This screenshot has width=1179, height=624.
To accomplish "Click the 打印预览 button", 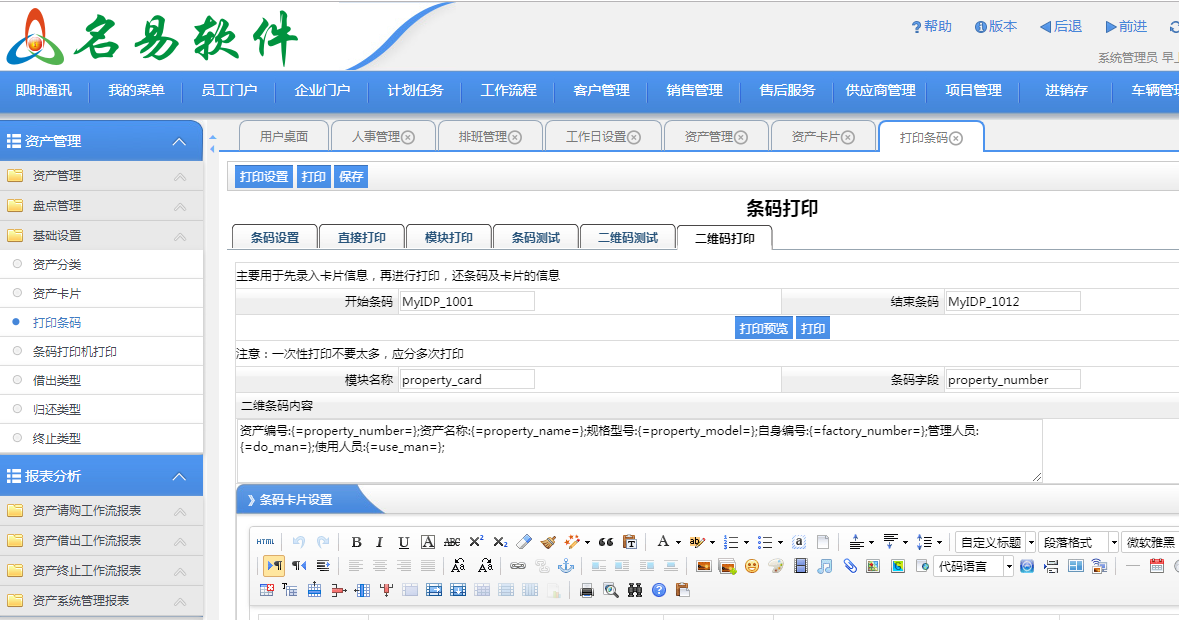I will pyautogui.click(x=763, y=327).
